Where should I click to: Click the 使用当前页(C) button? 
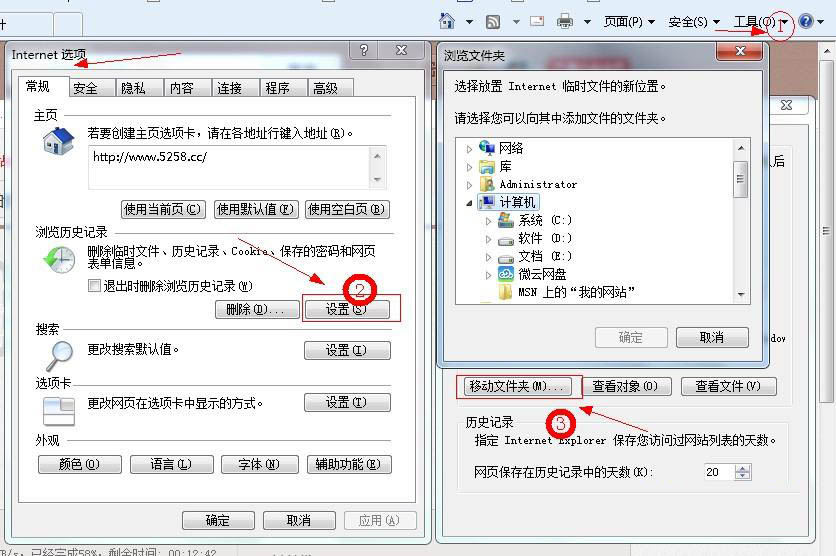(163, 209)
